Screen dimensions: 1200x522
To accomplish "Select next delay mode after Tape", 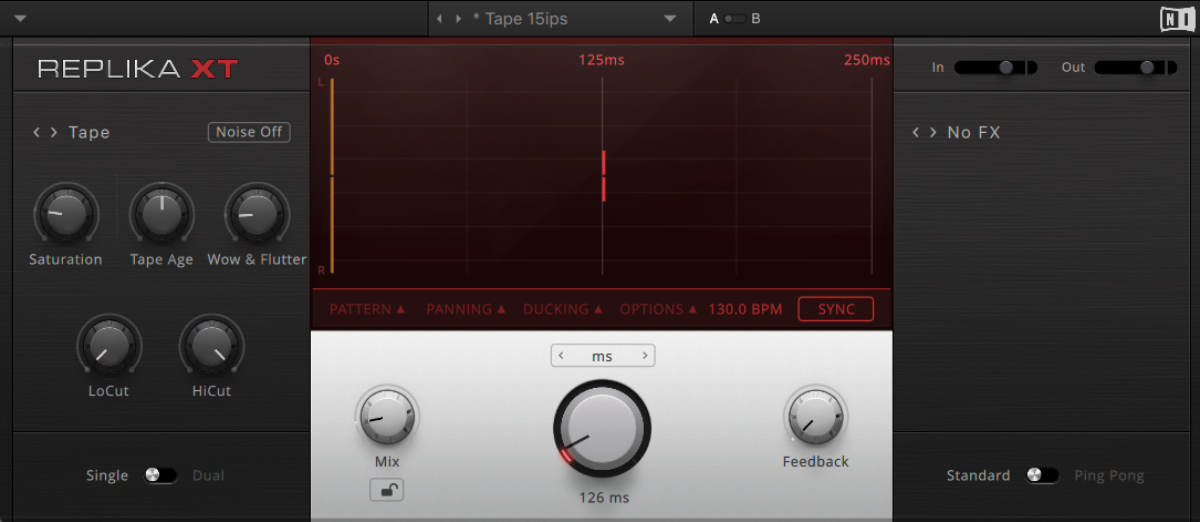I will [54, 132].
